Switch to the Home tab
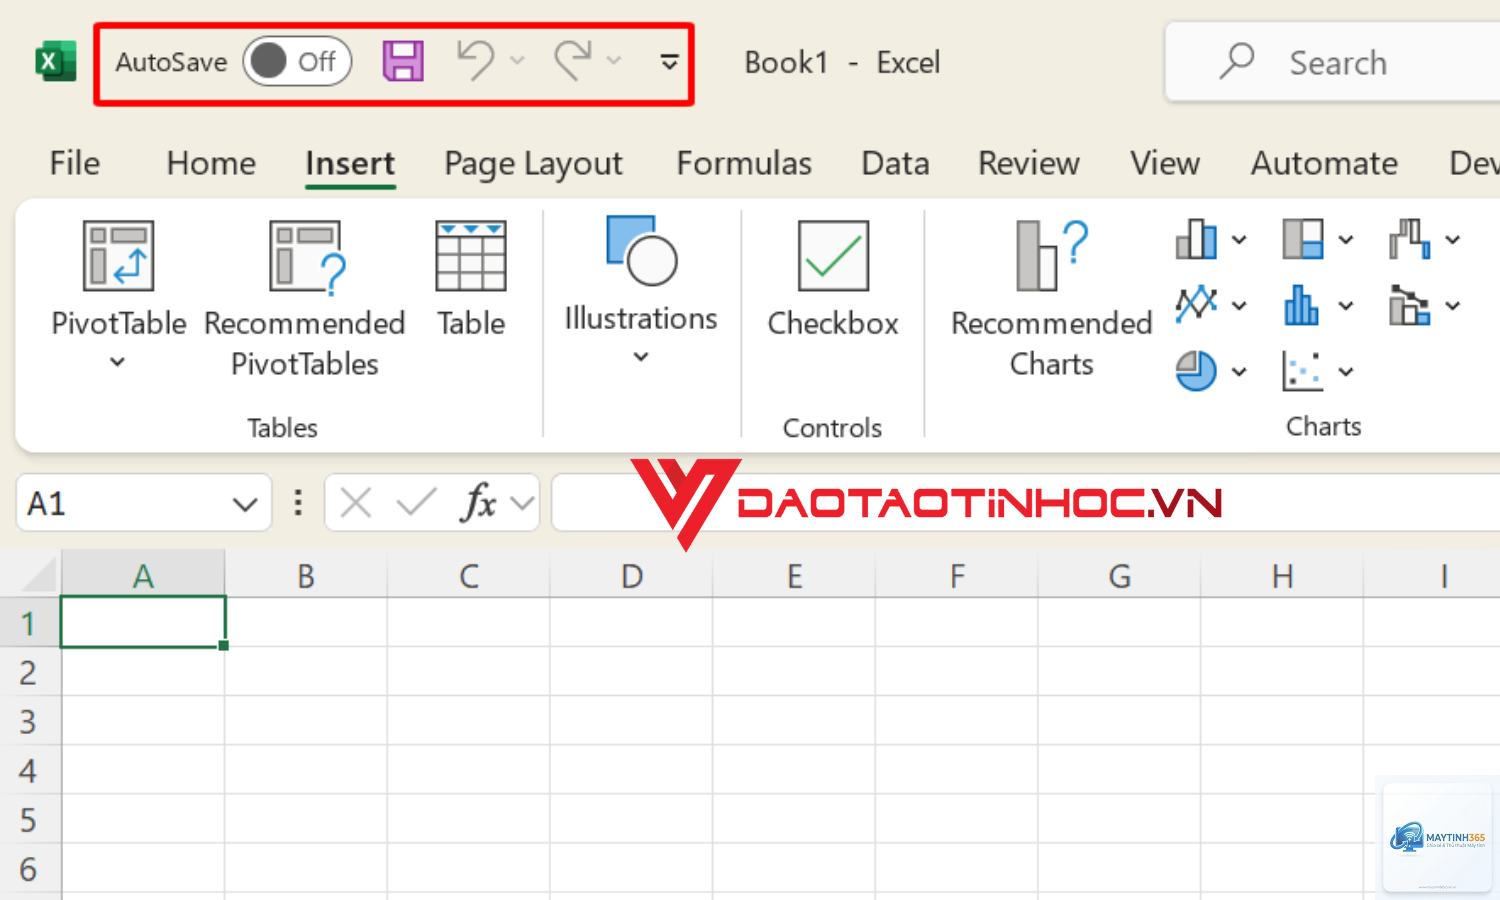1500x900 pixels. coord(211,163)
